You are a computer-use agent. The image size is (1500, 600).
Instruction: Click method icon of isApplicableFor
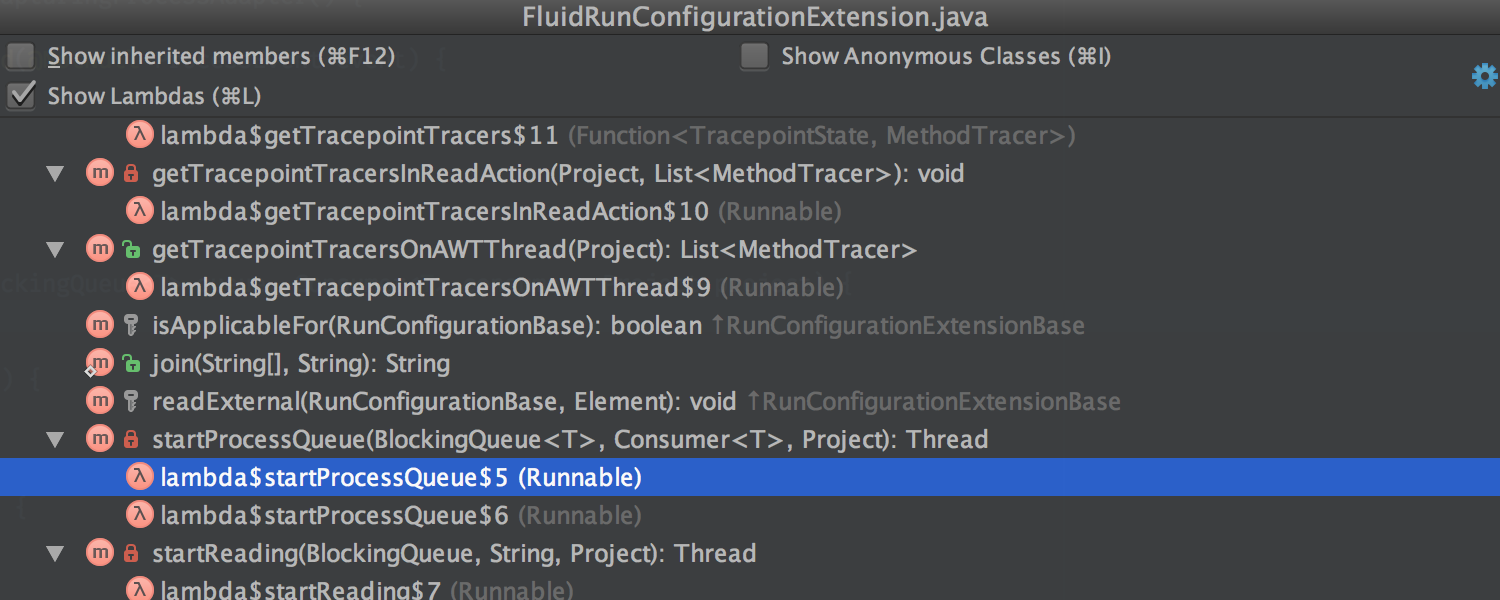tap(100, 325)
